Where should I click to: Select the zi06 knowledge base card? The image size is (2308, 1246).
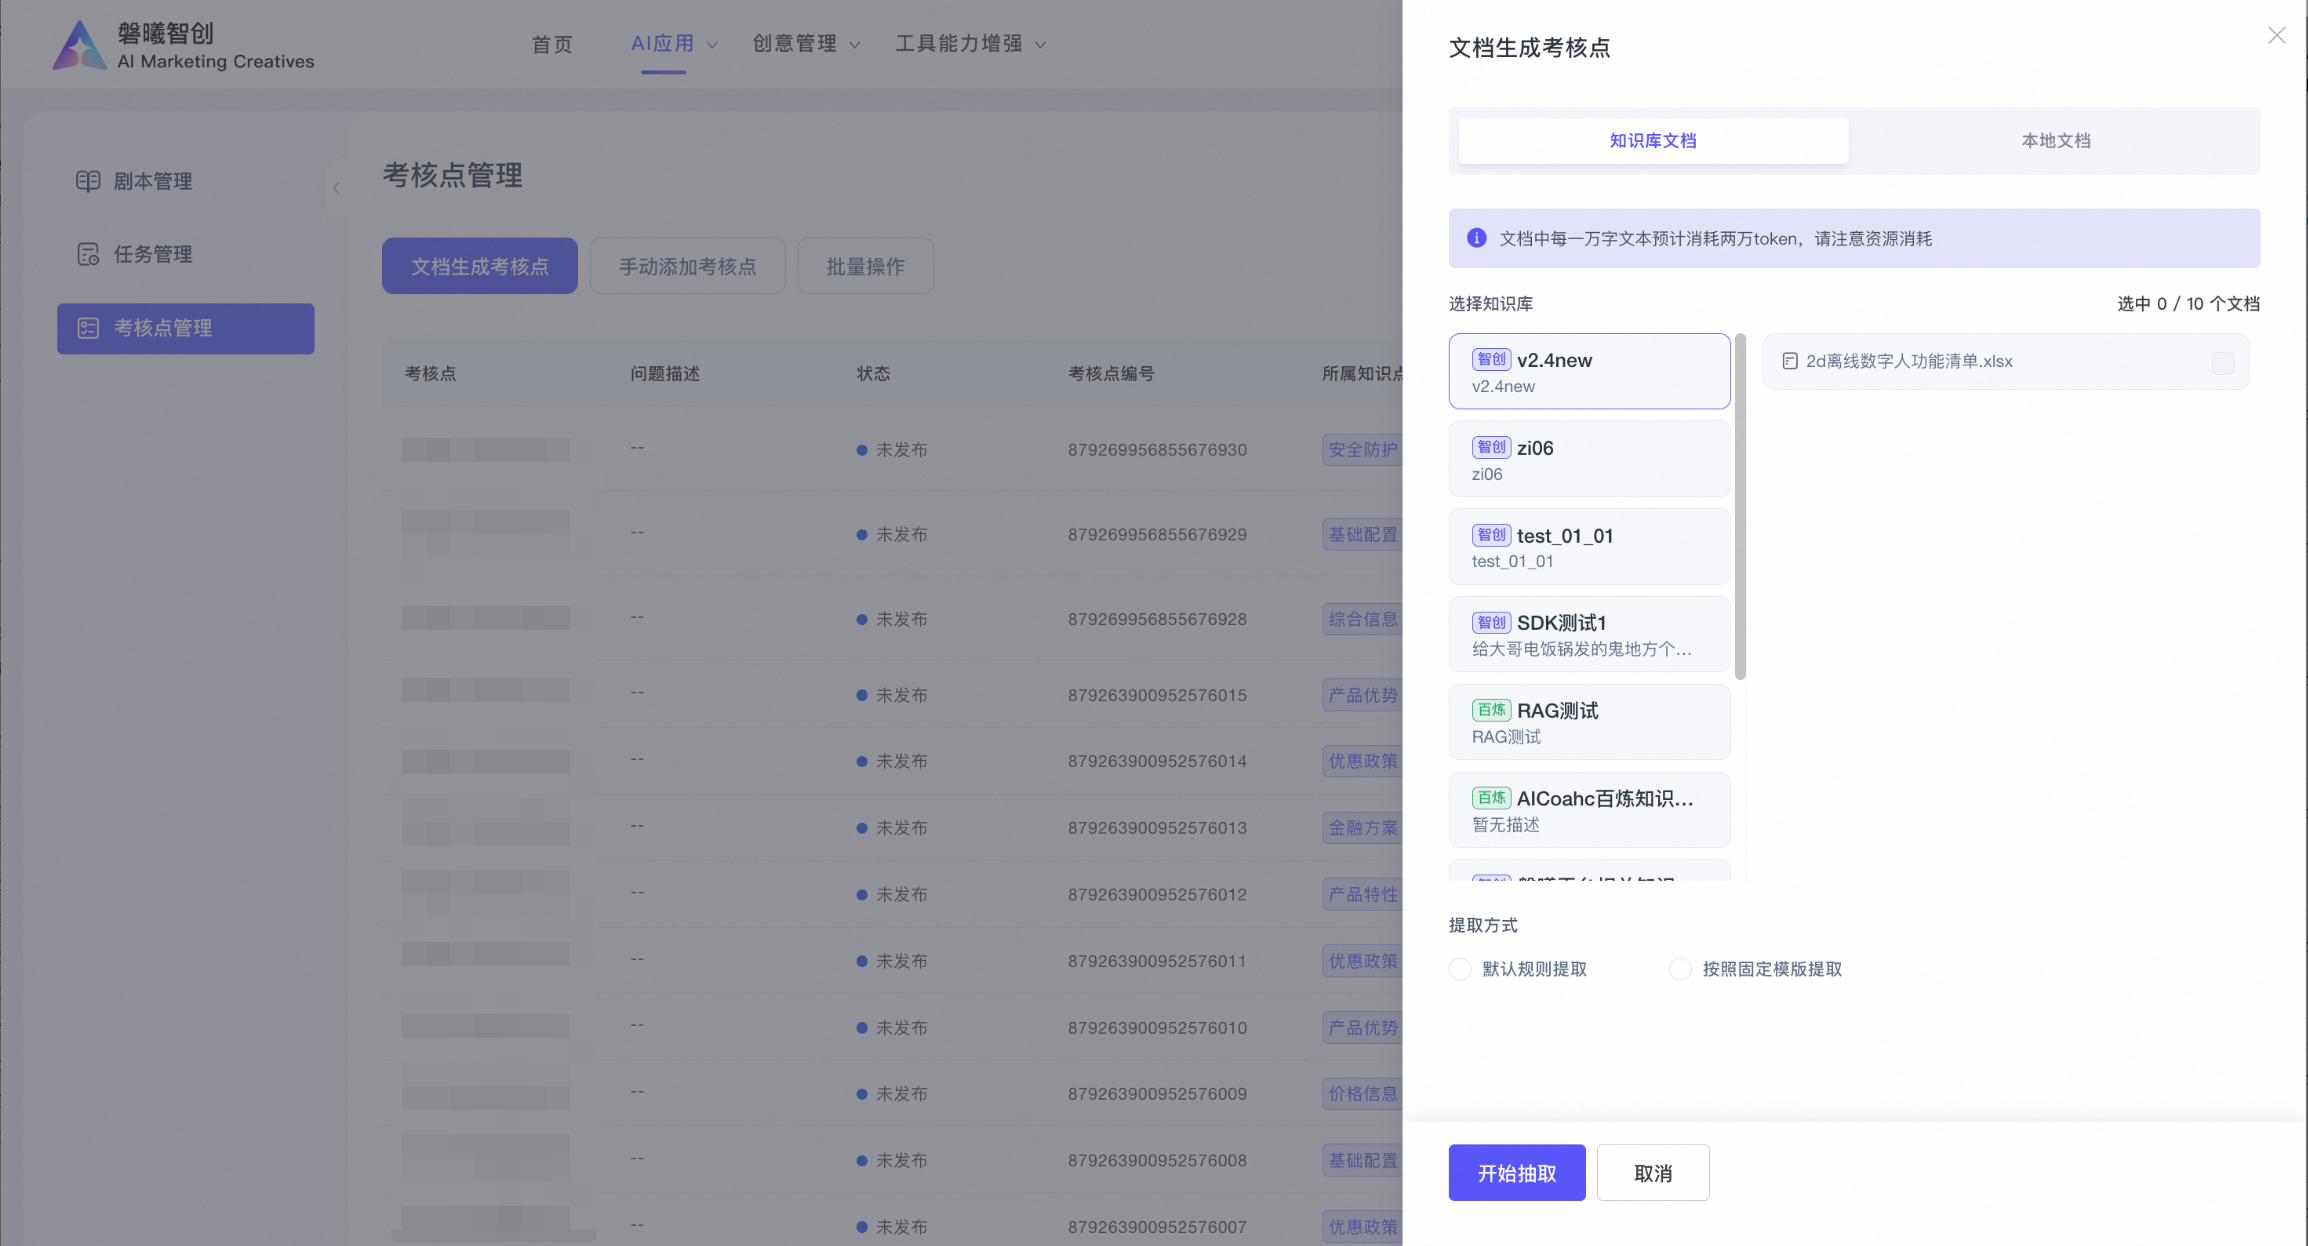point(1589,459)
